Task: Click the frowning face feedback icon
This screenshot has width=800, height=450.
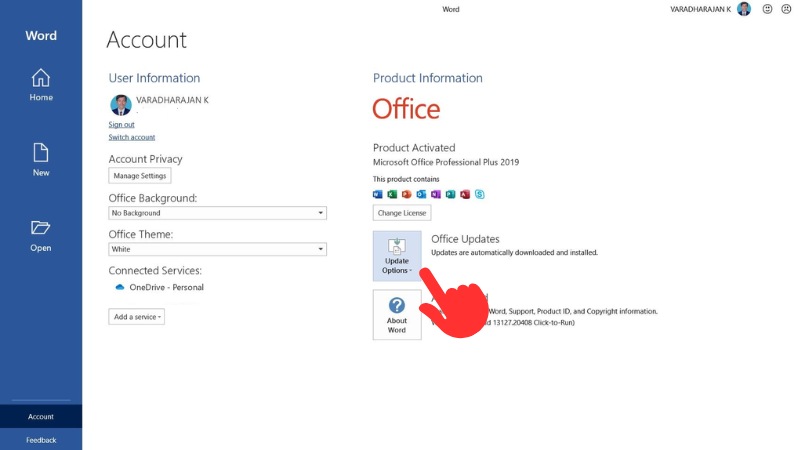Action: (x=785, y=9)
